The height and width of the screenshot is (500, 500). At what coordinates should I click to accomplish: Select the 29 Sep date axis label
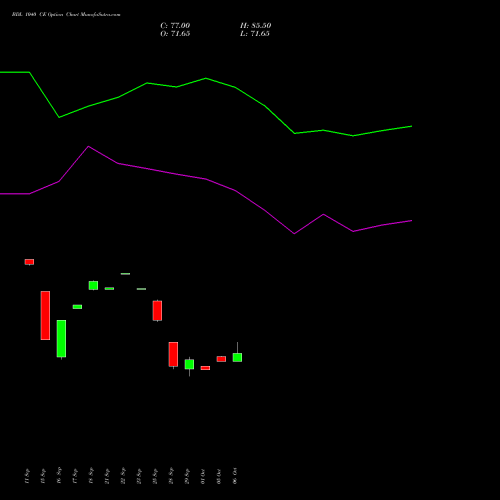pyautogui.click(x=187, y=476)
